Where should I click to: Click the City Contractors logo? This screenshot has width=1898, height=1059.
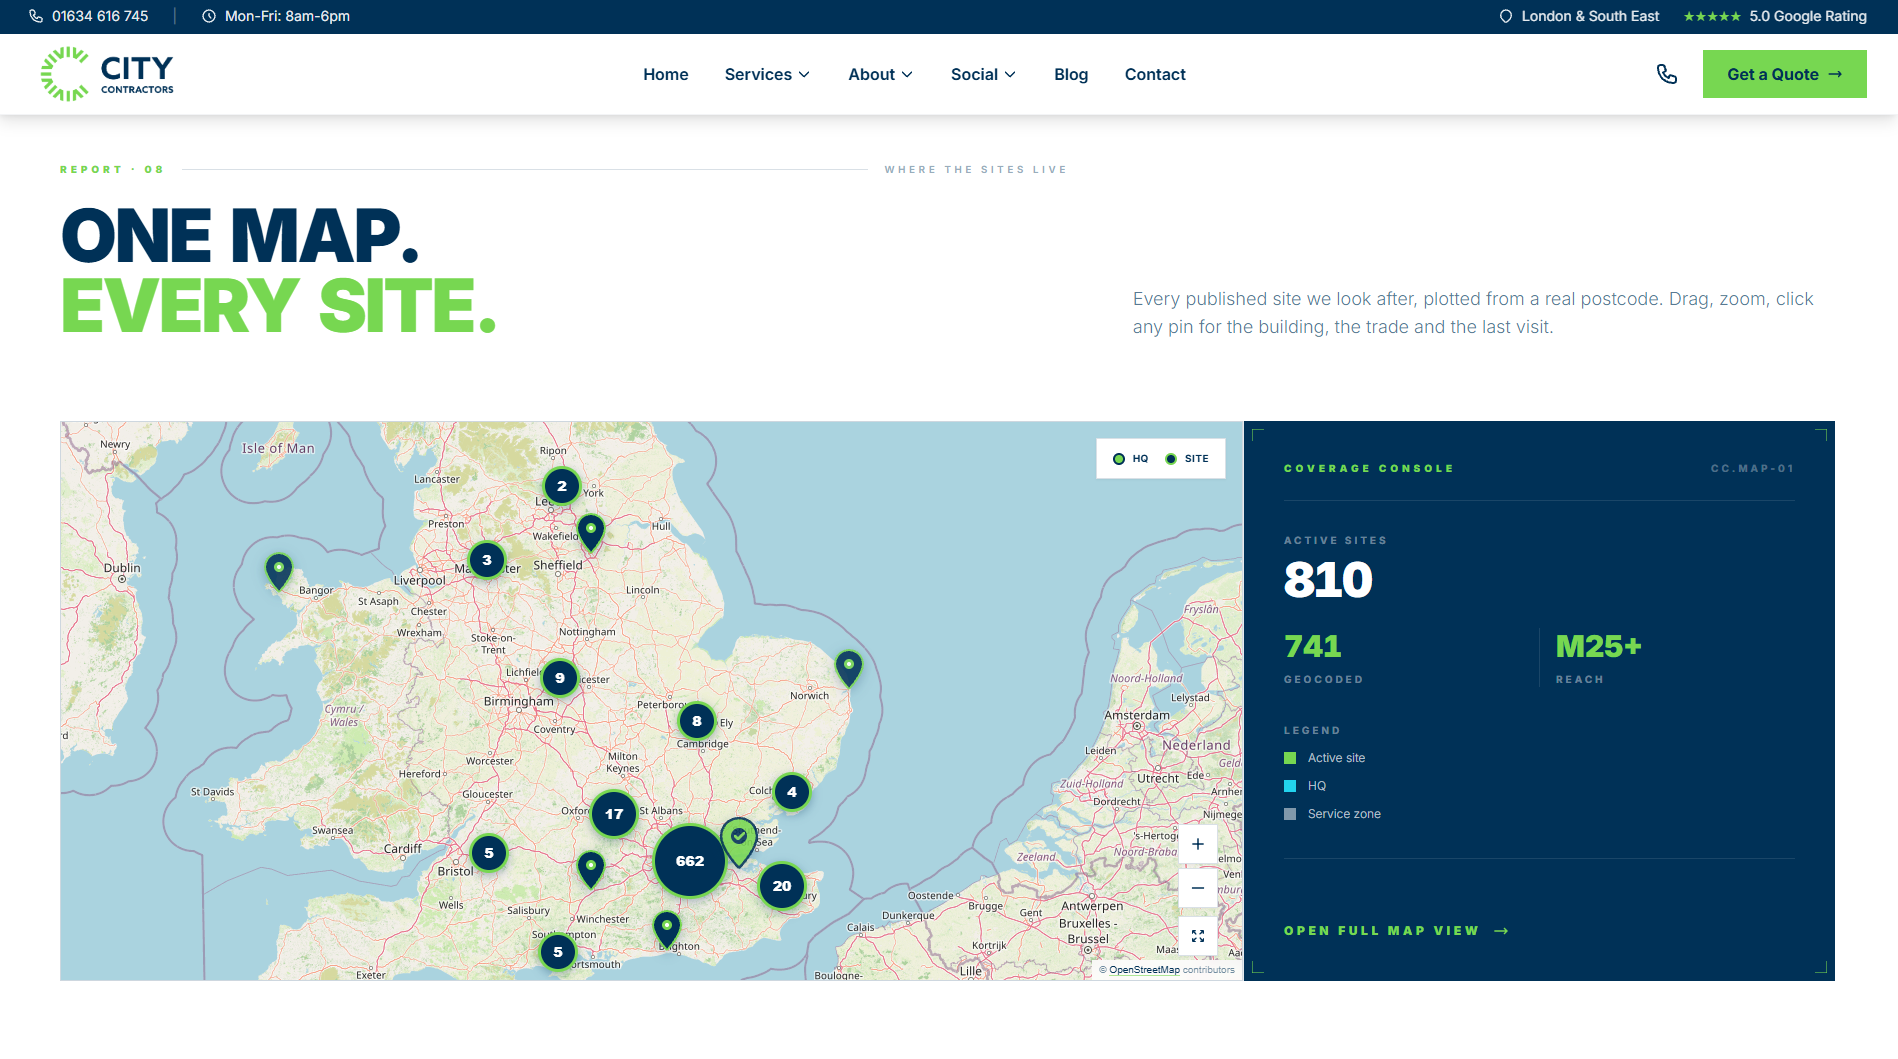click(107, 74)
